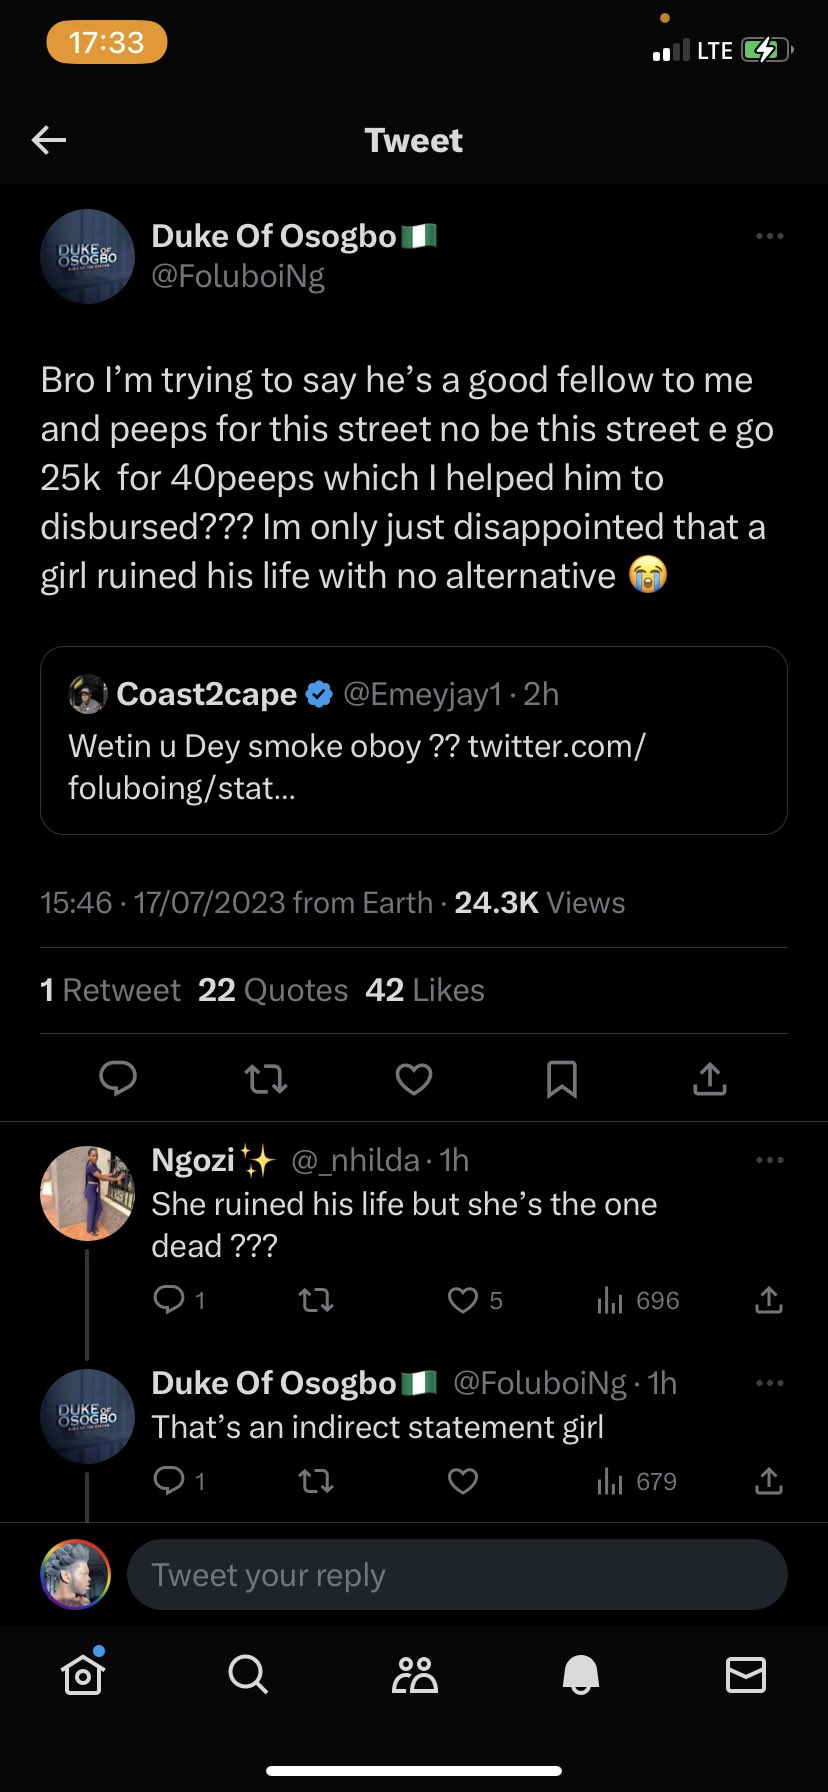View the 22 Quotes list

point(272,990)
